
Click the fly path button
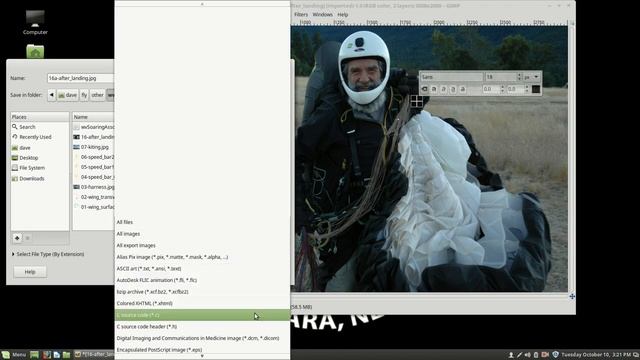click(x=84, y=95)
